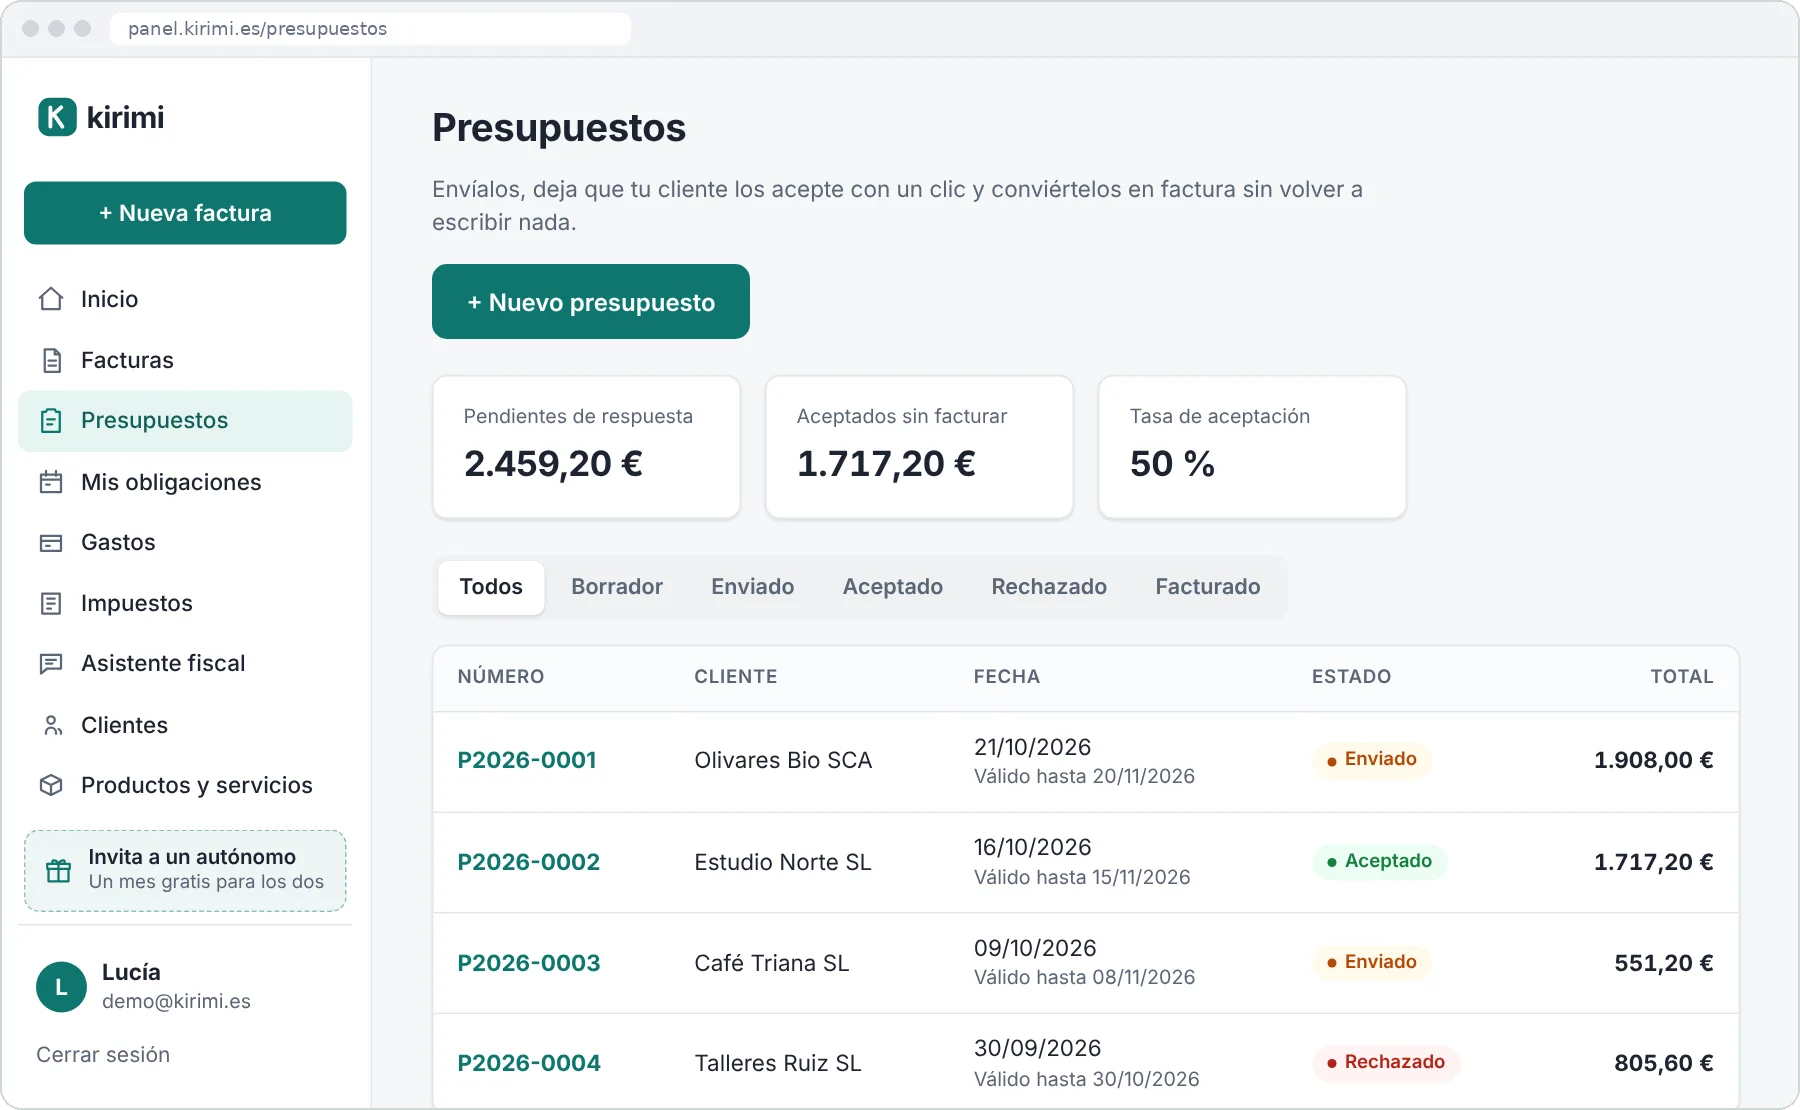Open Asistente fiscal menu item
The width and height of the screenshot is (1800, 1110).
click(x=185, y=664)
